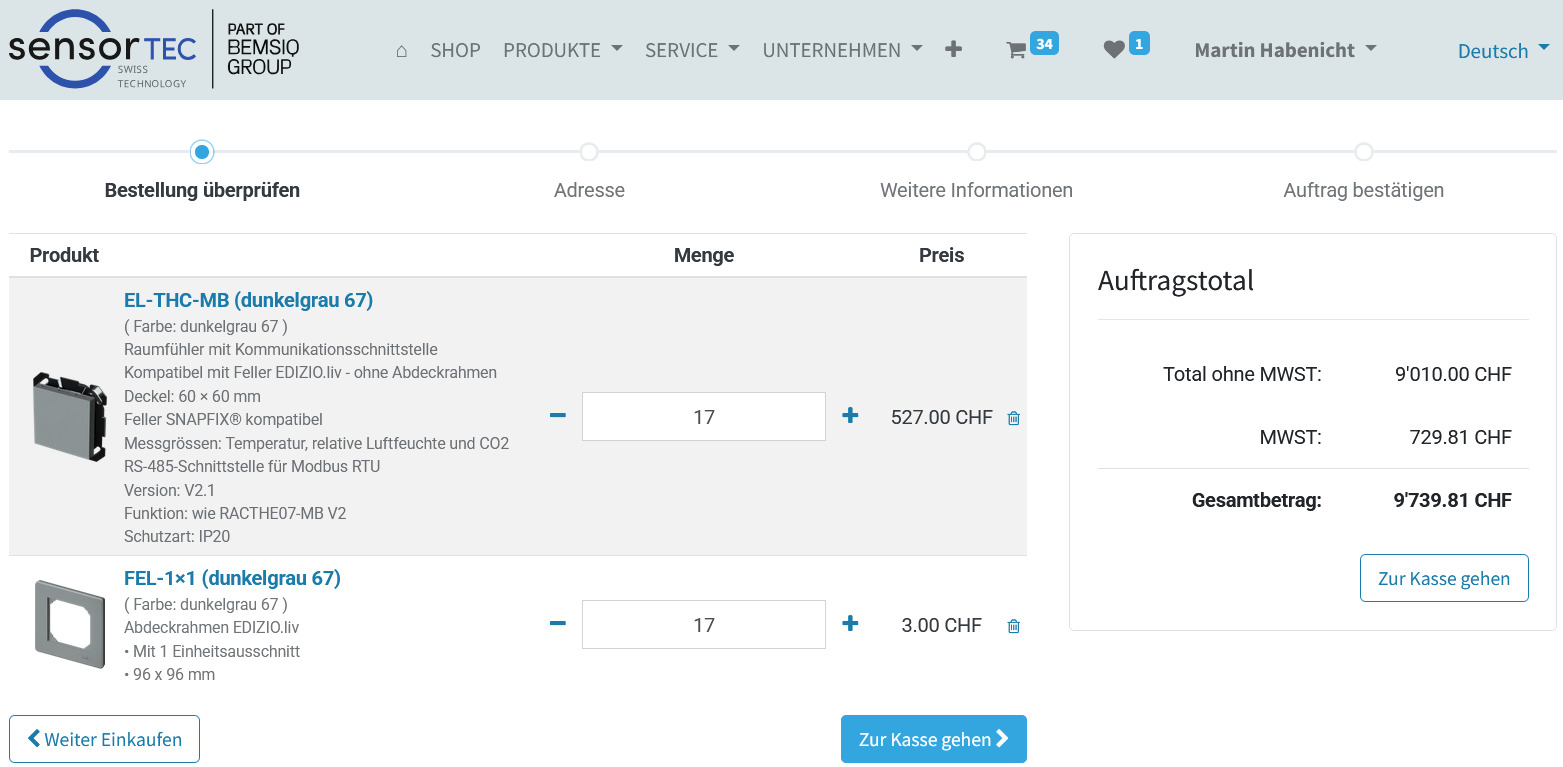Click the Total ohne MWST 9'010.00 CHF value

pyautogui.click(x=1453, y=374)
